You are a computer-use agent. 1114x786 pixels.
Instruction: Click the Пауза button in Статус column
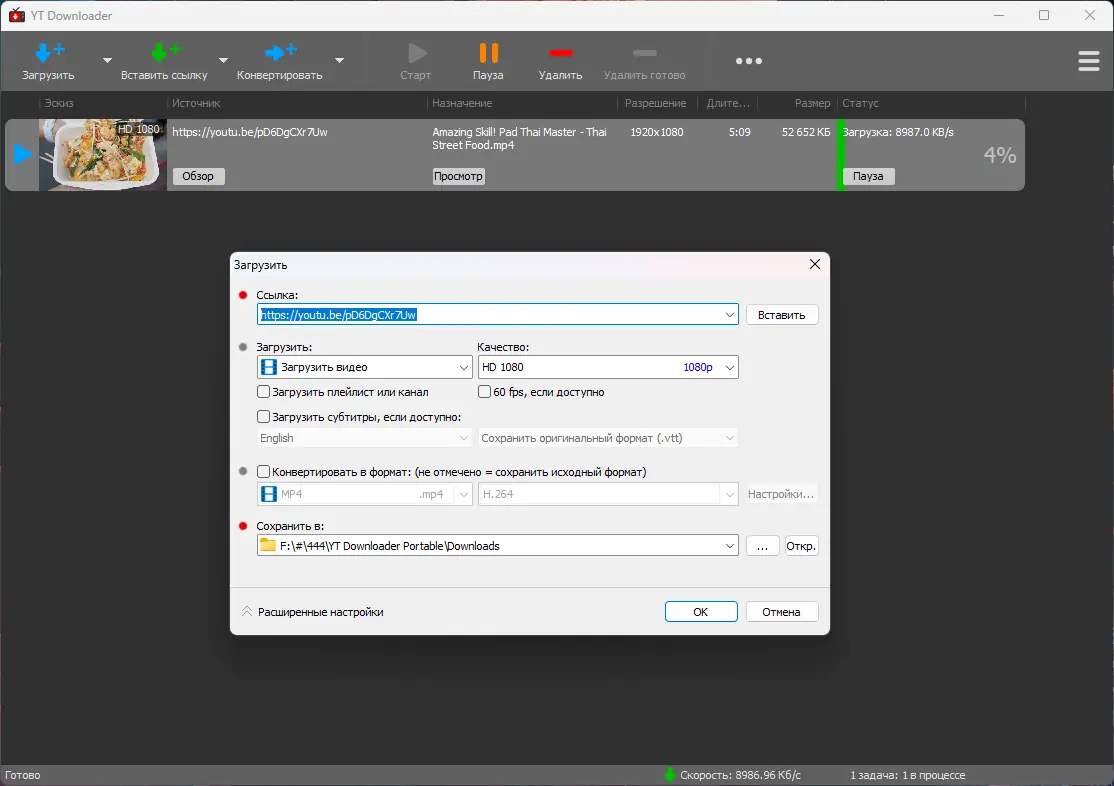(x=868, y=176)
